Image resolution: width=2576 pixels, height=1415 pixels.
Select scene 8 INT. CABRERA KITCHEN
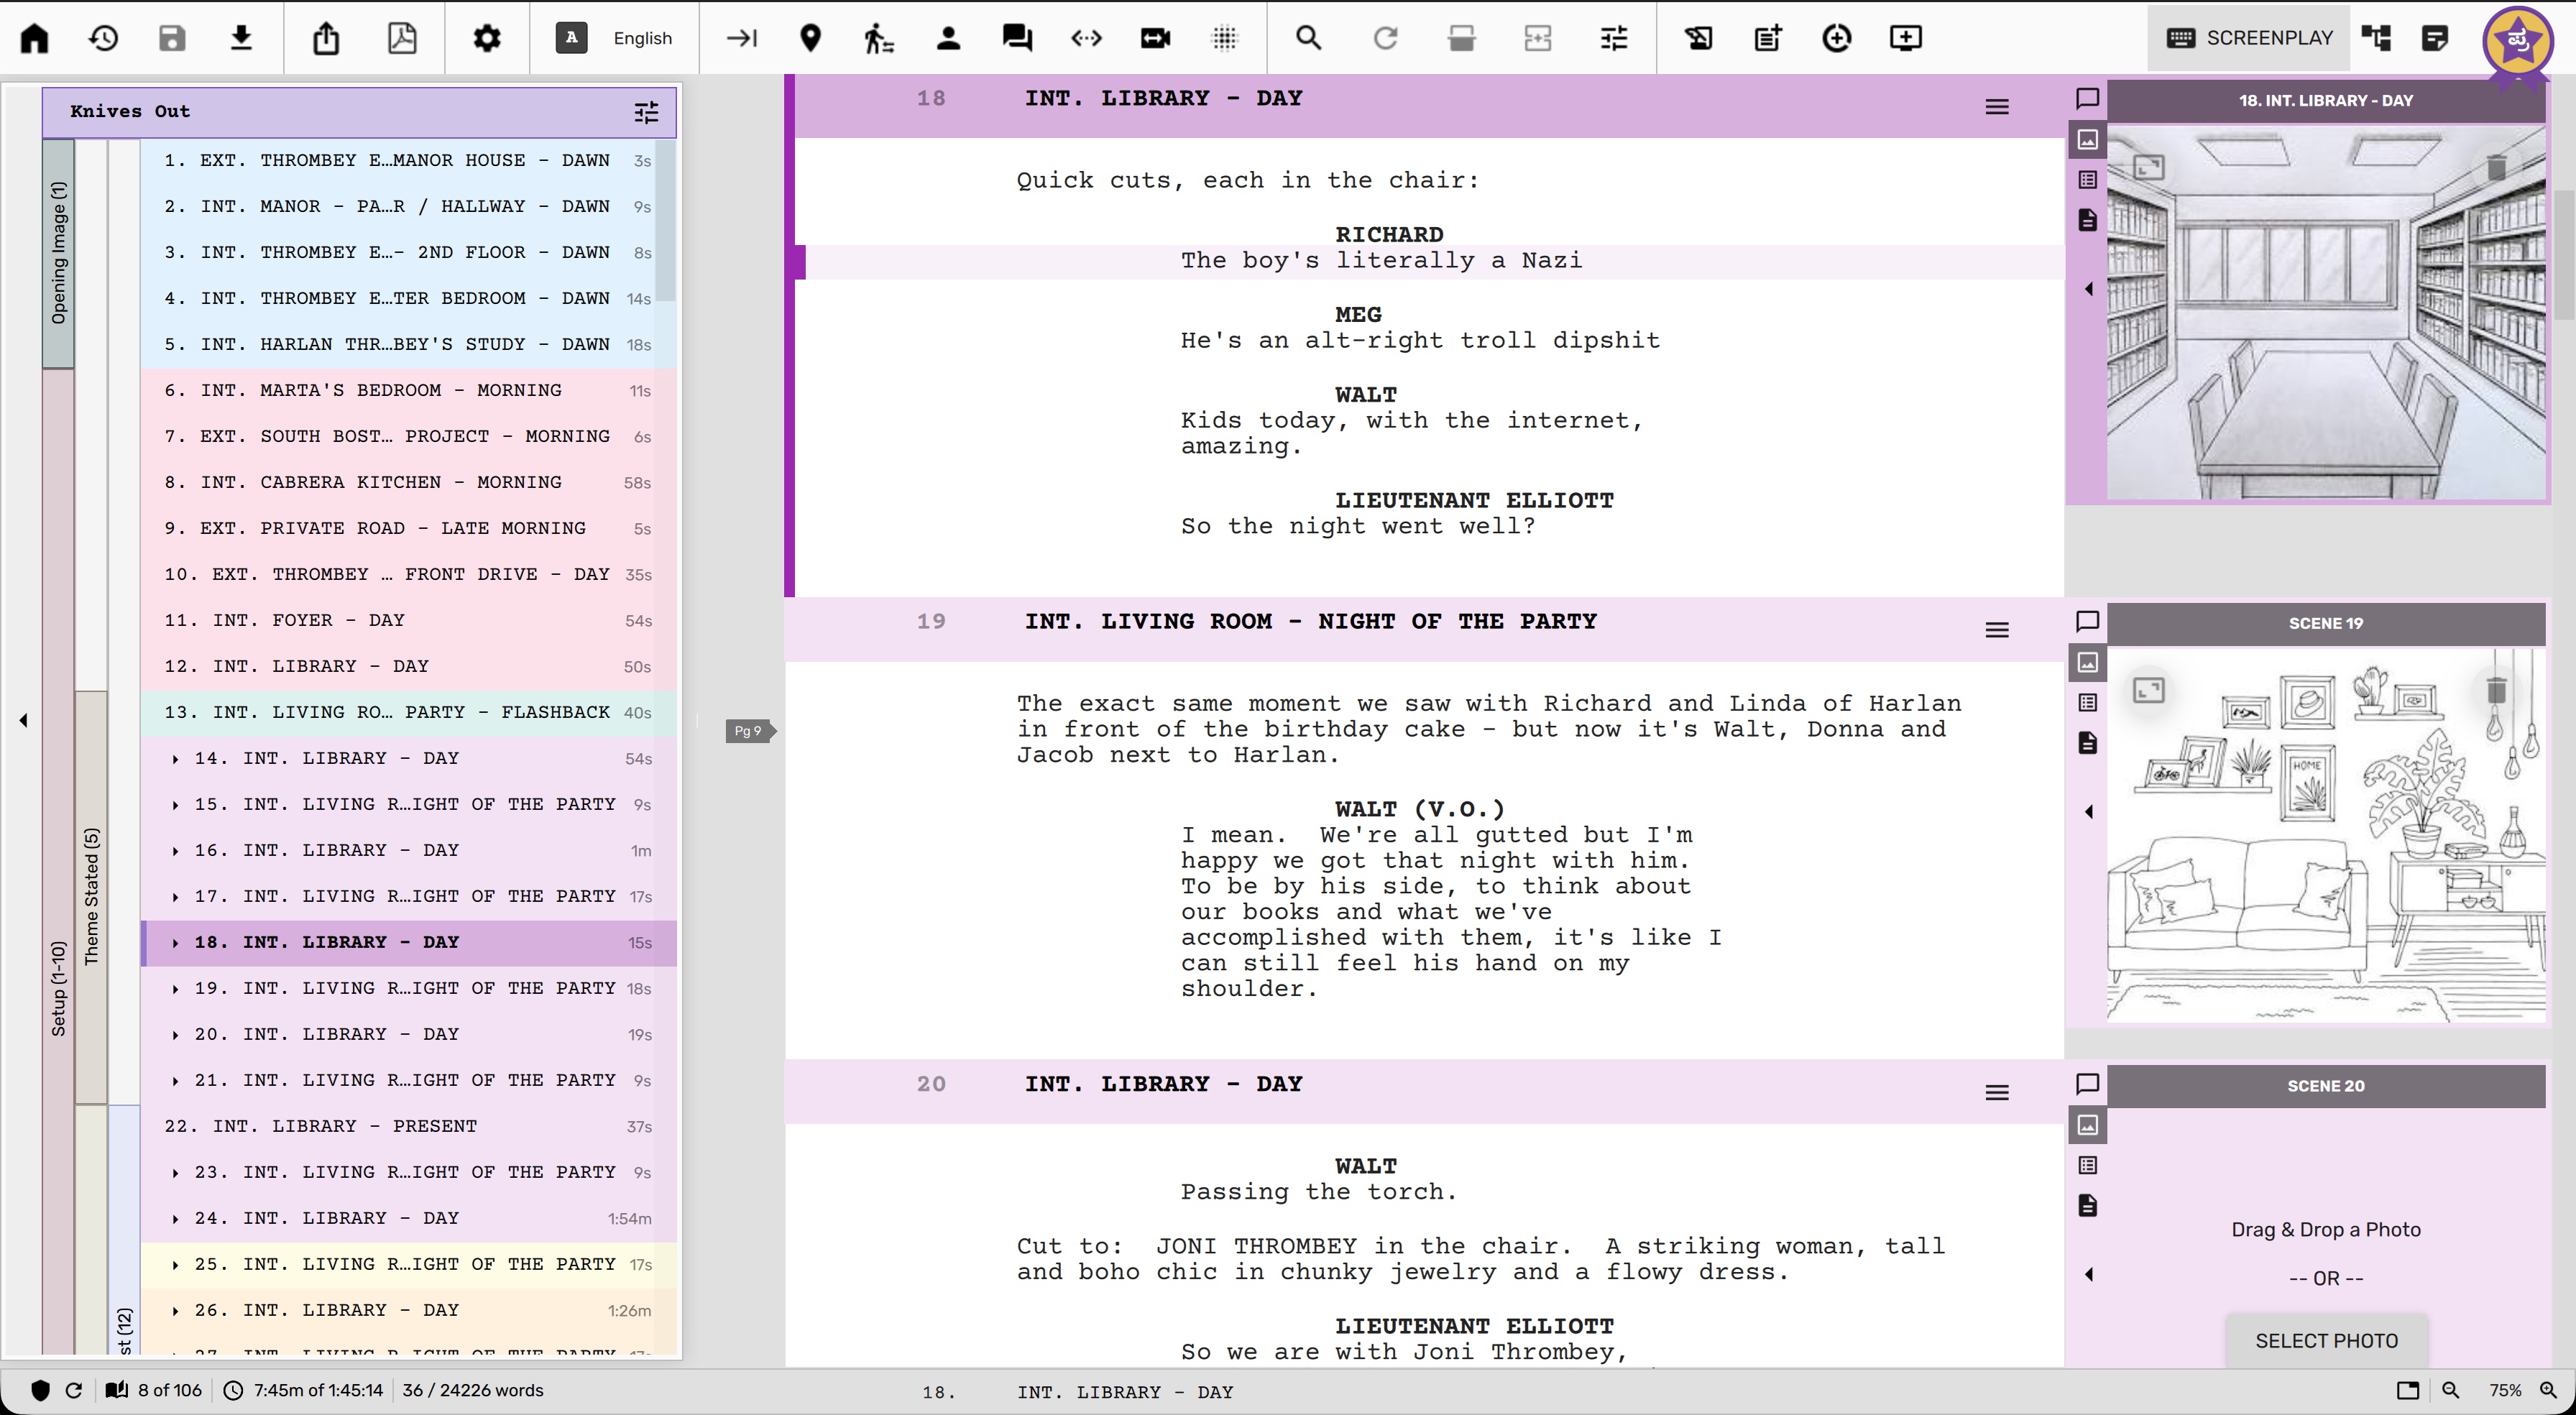380,482
